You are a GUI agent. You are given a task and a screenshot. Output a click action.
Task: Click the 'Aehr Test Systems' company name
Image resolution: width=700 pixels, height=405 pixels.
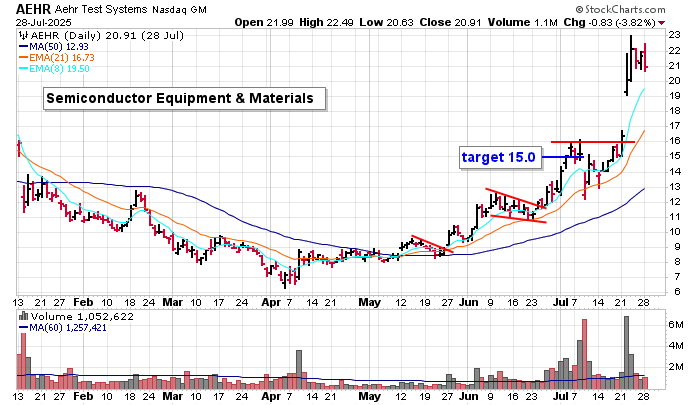point(101,9)
